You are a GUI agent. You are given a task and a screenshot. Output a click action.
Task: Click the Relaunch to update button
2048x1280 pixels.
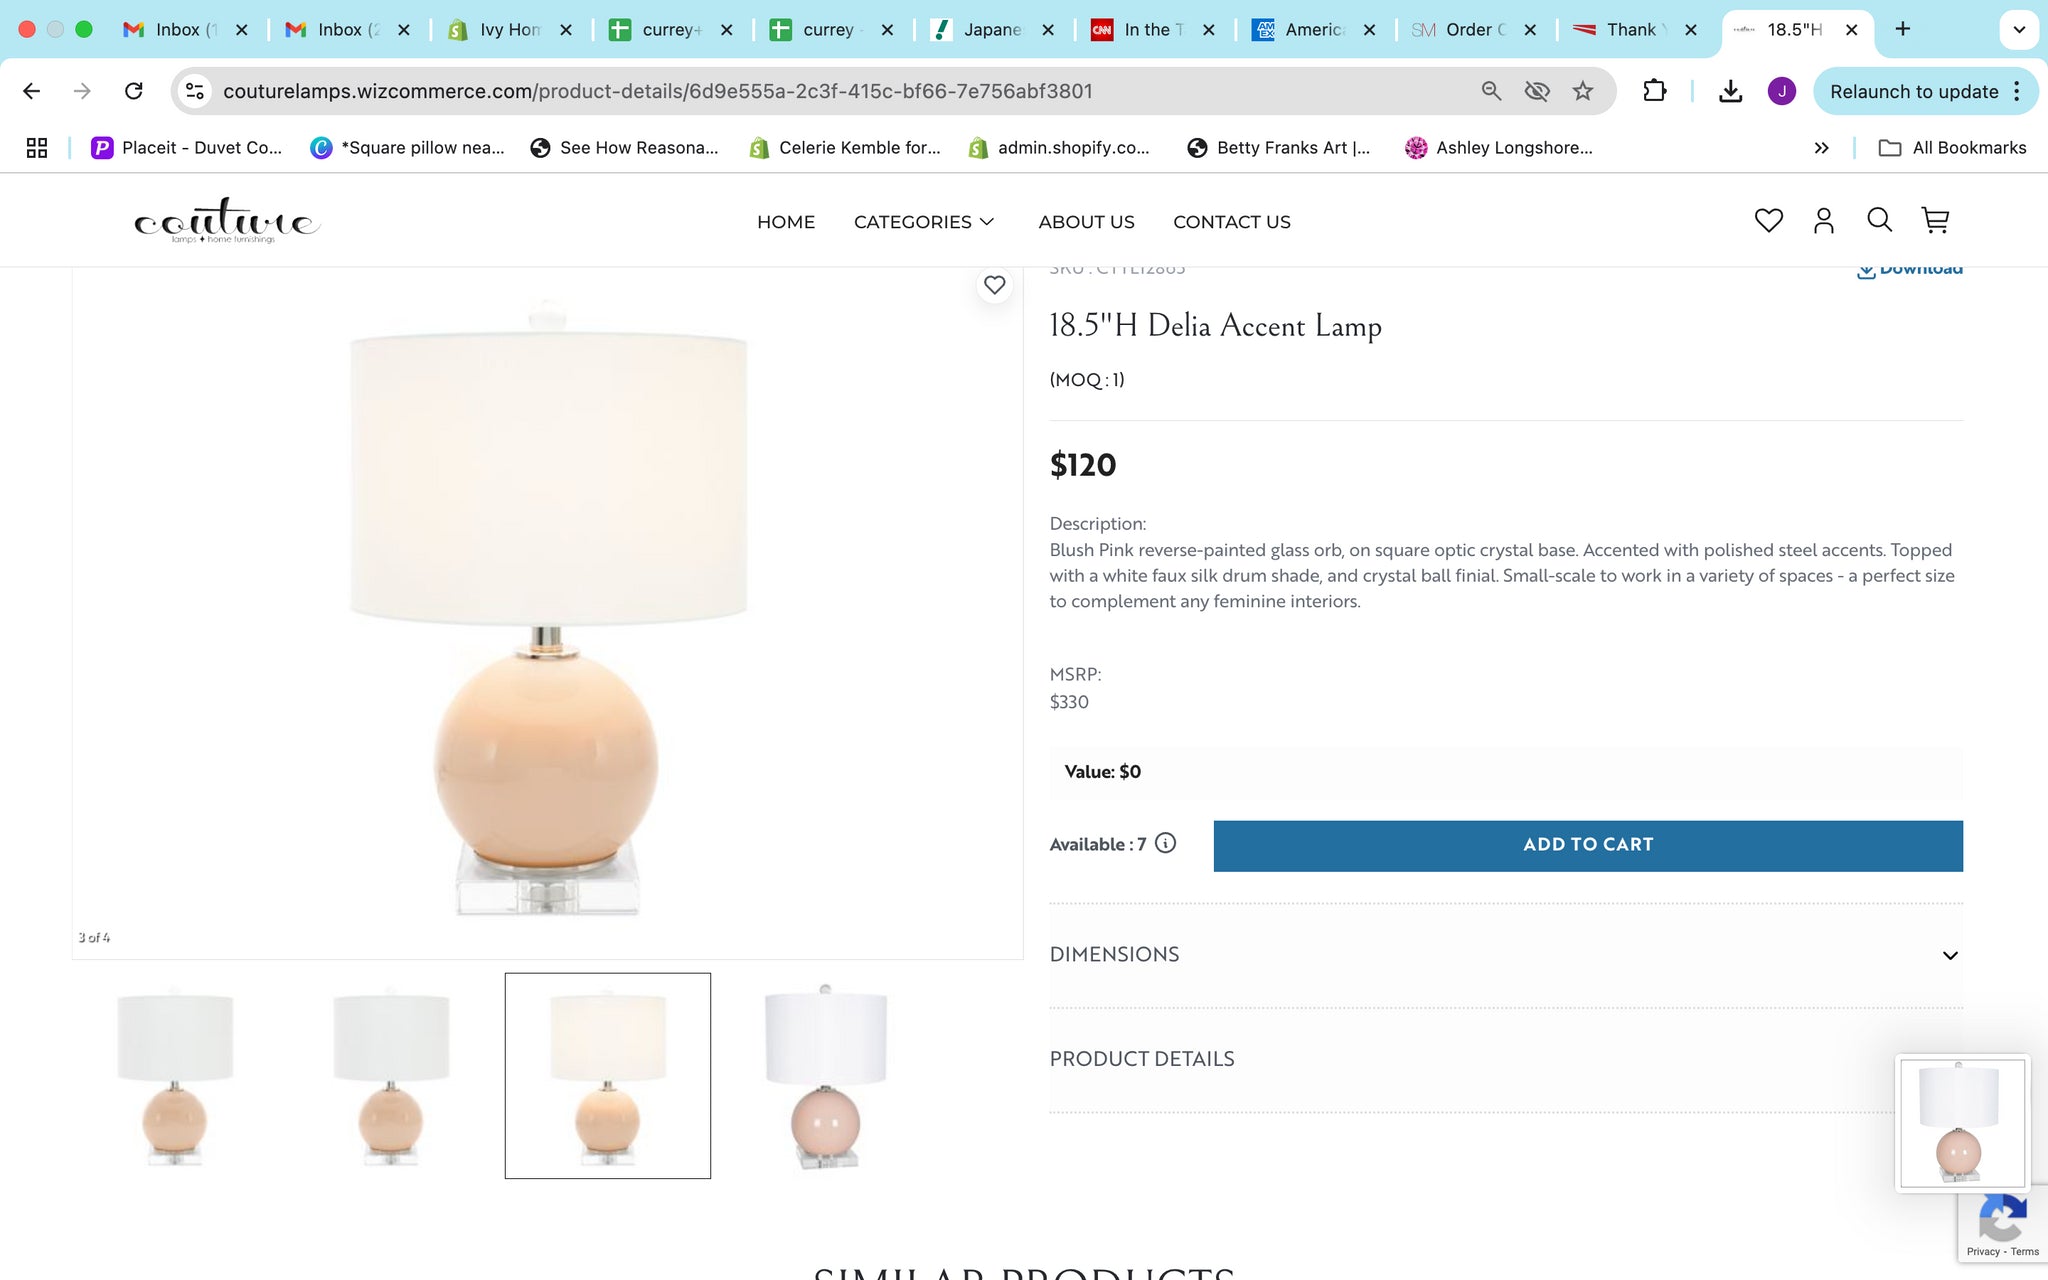(1917, 91)
